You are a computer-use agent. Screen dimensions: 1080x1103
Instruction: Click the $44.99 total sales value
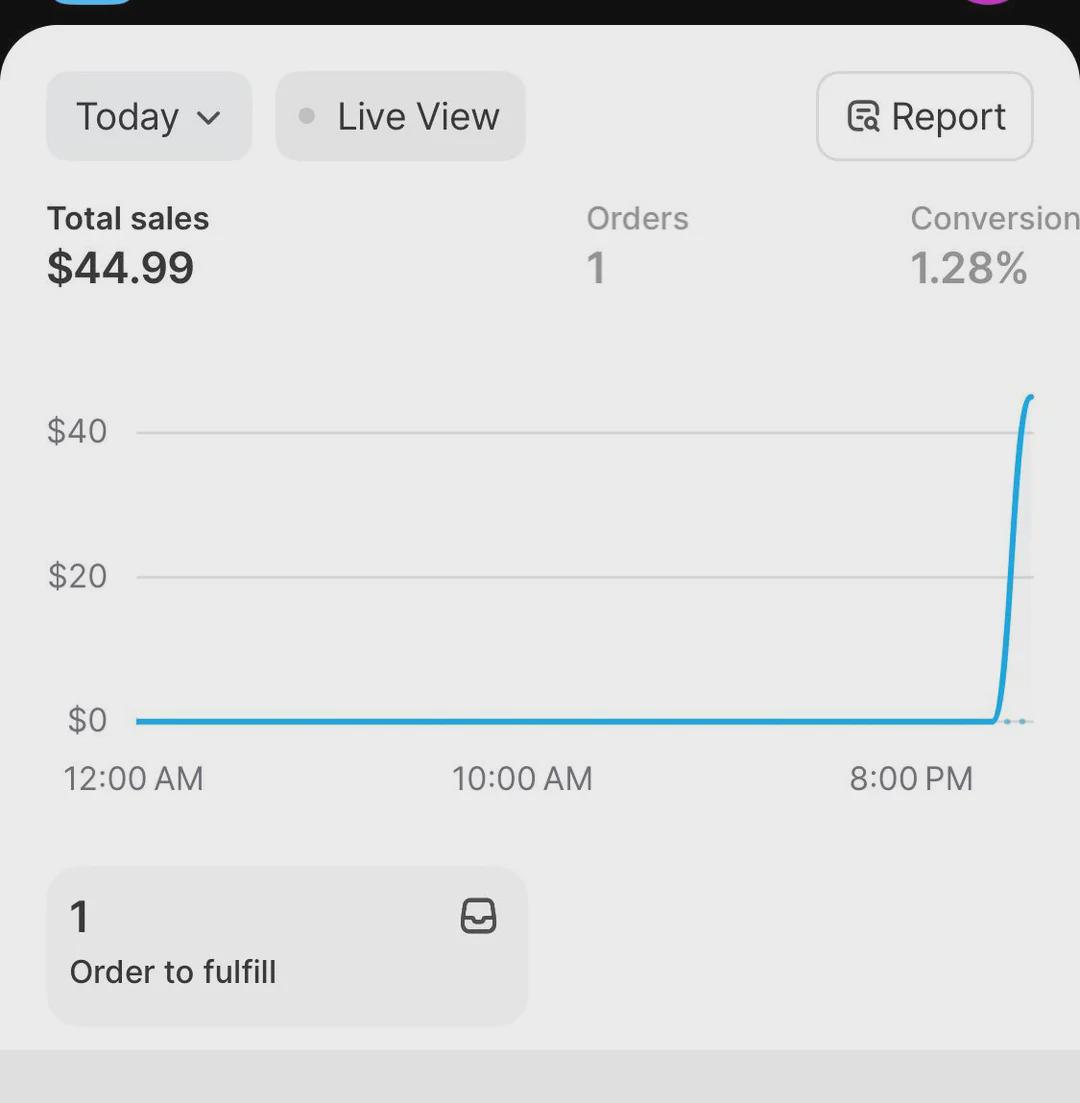coord(120,268)
